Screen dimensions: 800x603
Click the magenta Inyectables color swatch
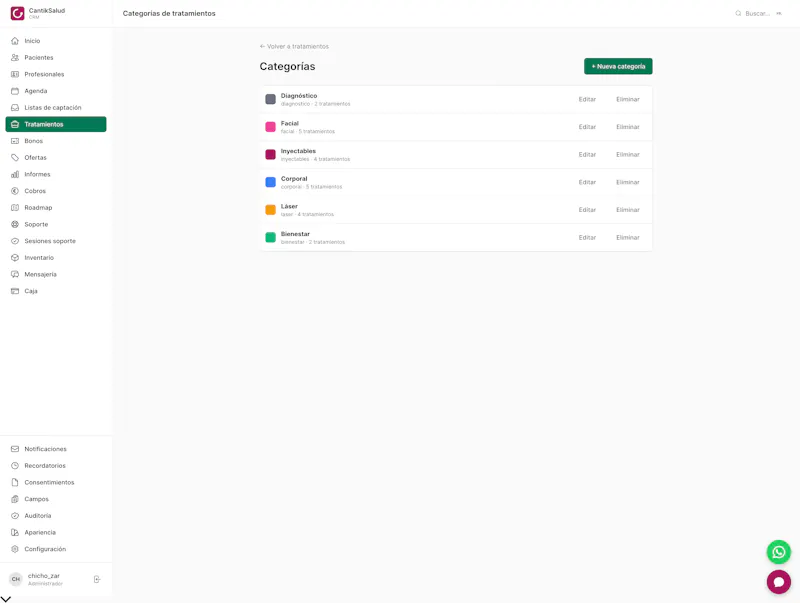tap(270, 154)
